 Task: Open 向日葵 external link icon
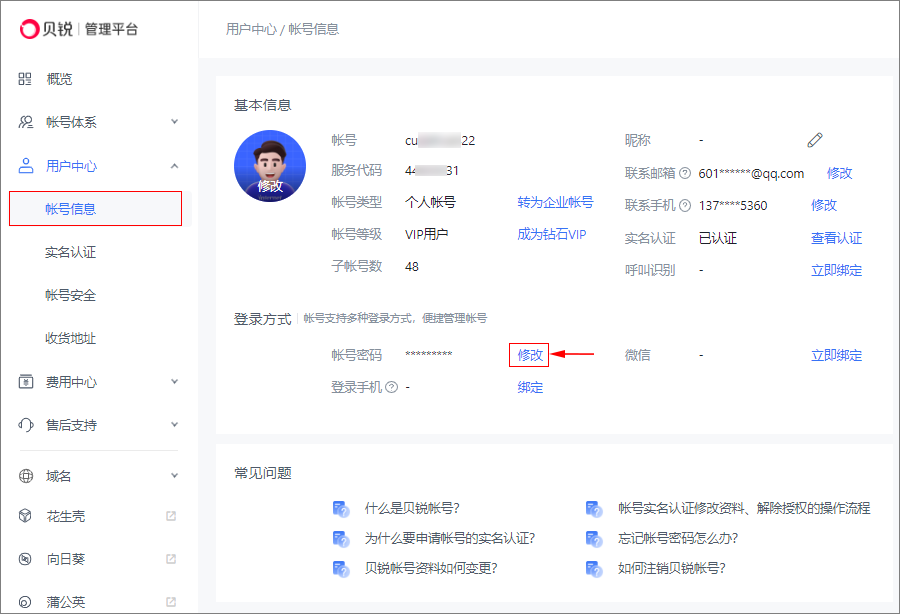point(171,559)
